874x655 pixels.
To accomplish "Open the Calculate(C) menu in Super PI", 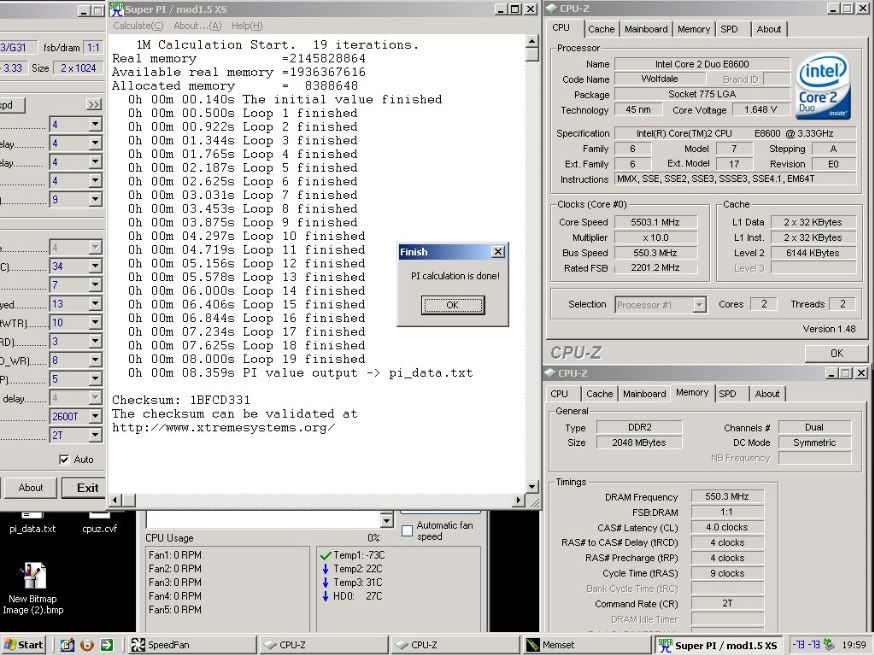I will click(138, 26).
